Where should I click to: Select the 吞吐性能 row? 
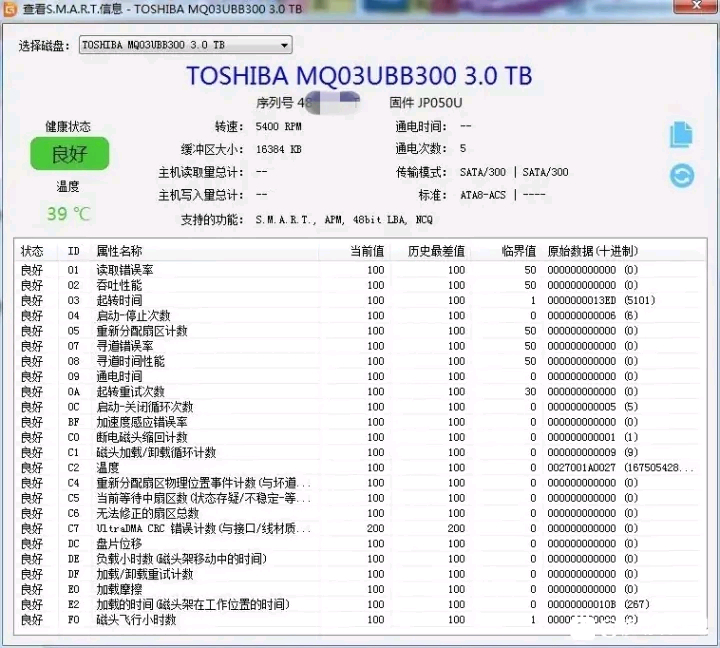click(360, 285)
